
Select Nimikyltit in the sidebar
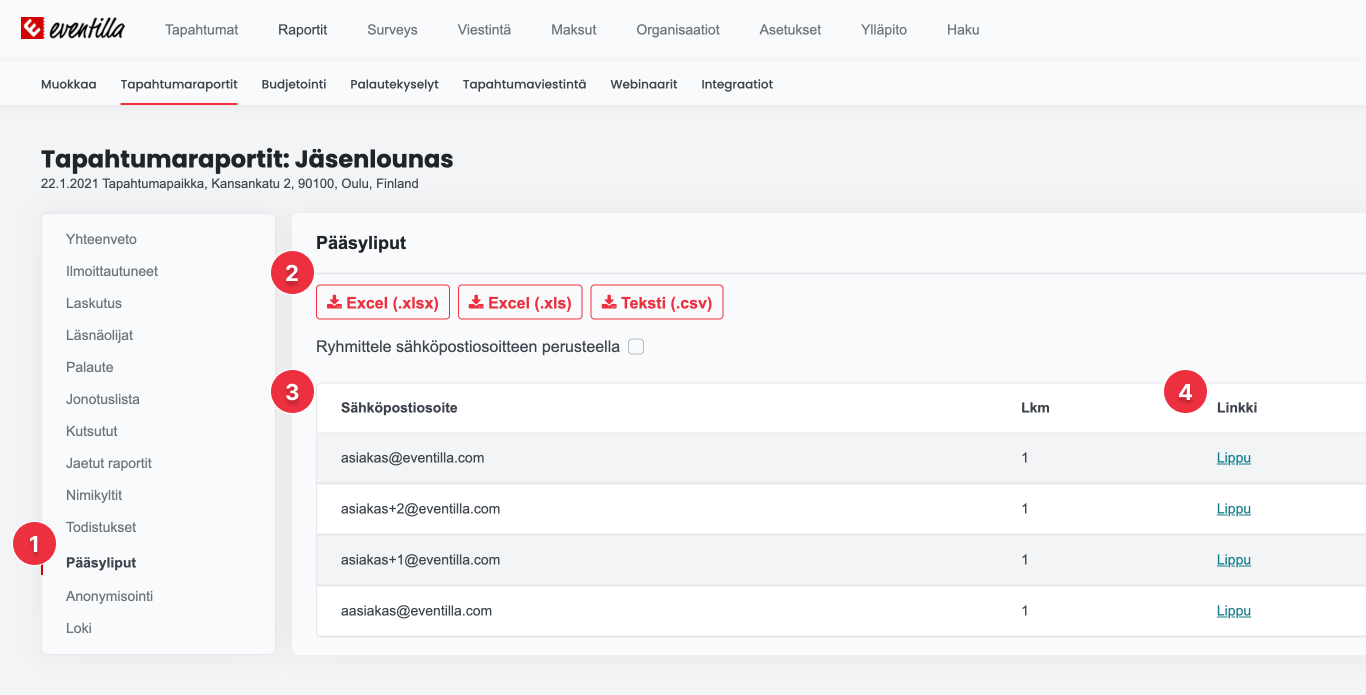click(x=94, y=495)
